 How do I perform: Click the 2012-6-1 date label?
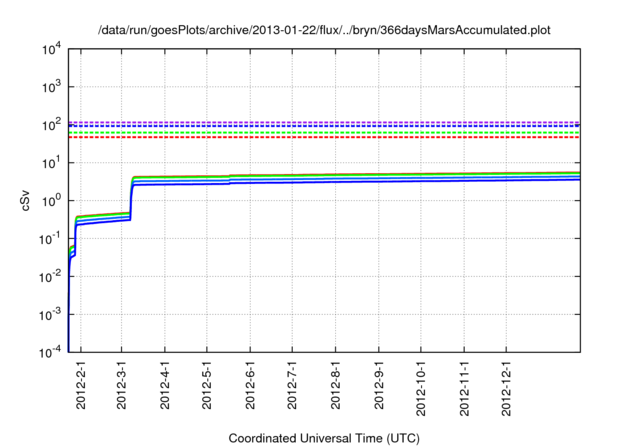[x=250, y=385]
